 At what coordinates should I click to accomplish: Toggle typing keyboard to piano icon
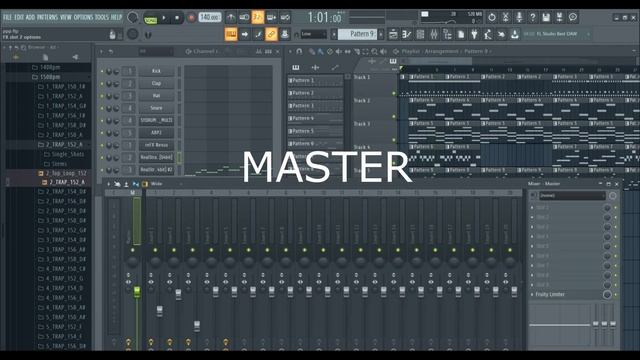(231, 34)
